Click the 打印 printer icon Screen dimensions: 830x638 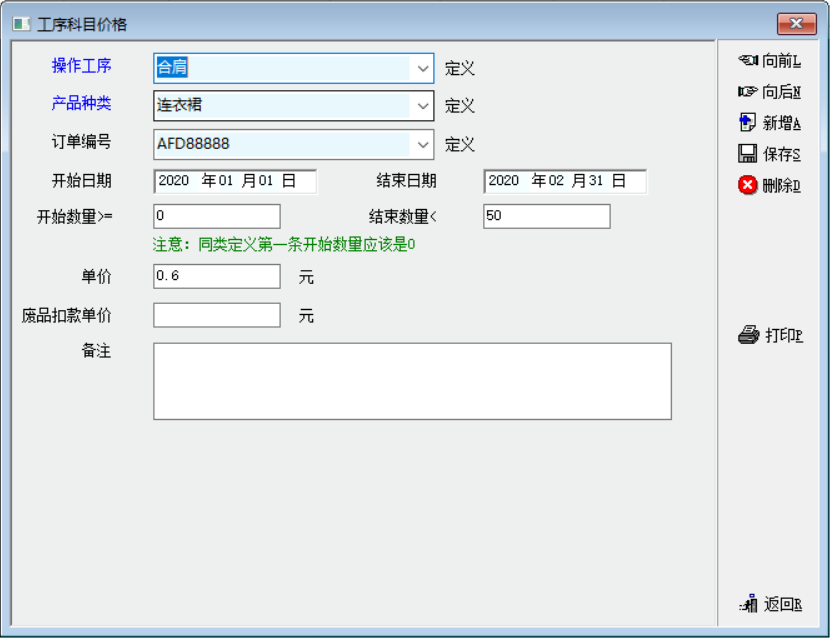coord(749,335)
